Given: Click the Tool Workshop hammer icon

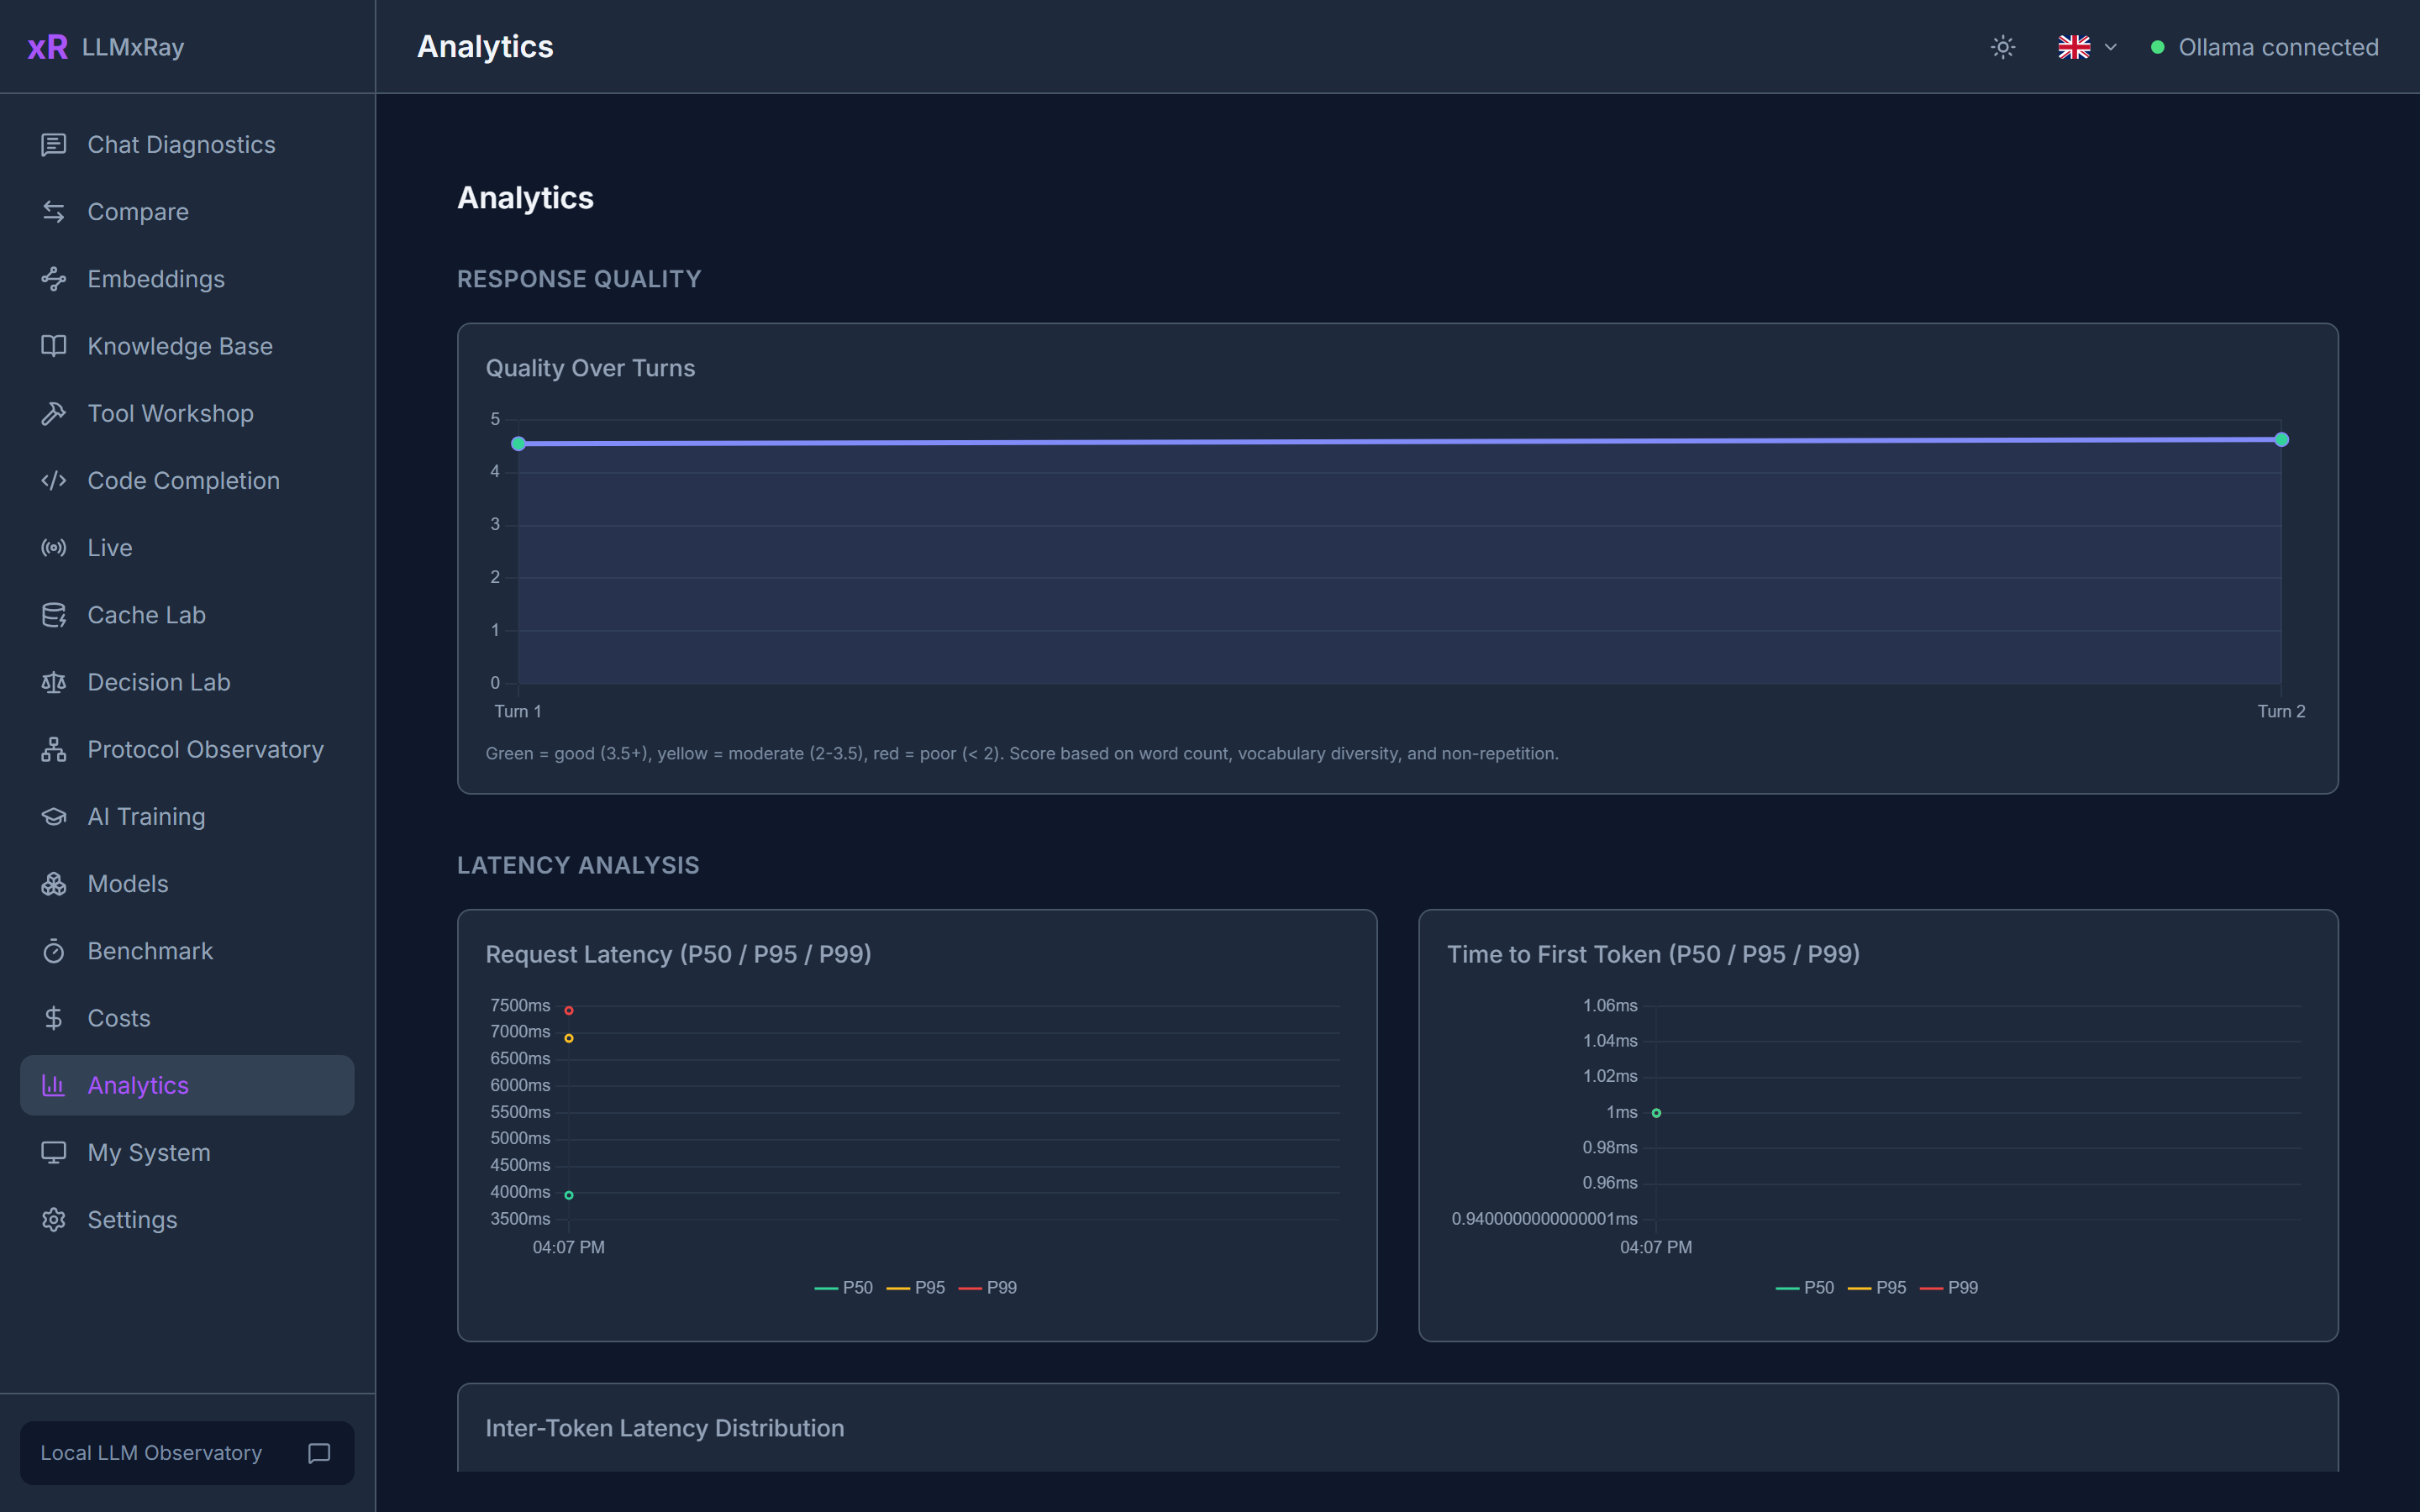Looking at the screenshot, I should pos(54,413).
